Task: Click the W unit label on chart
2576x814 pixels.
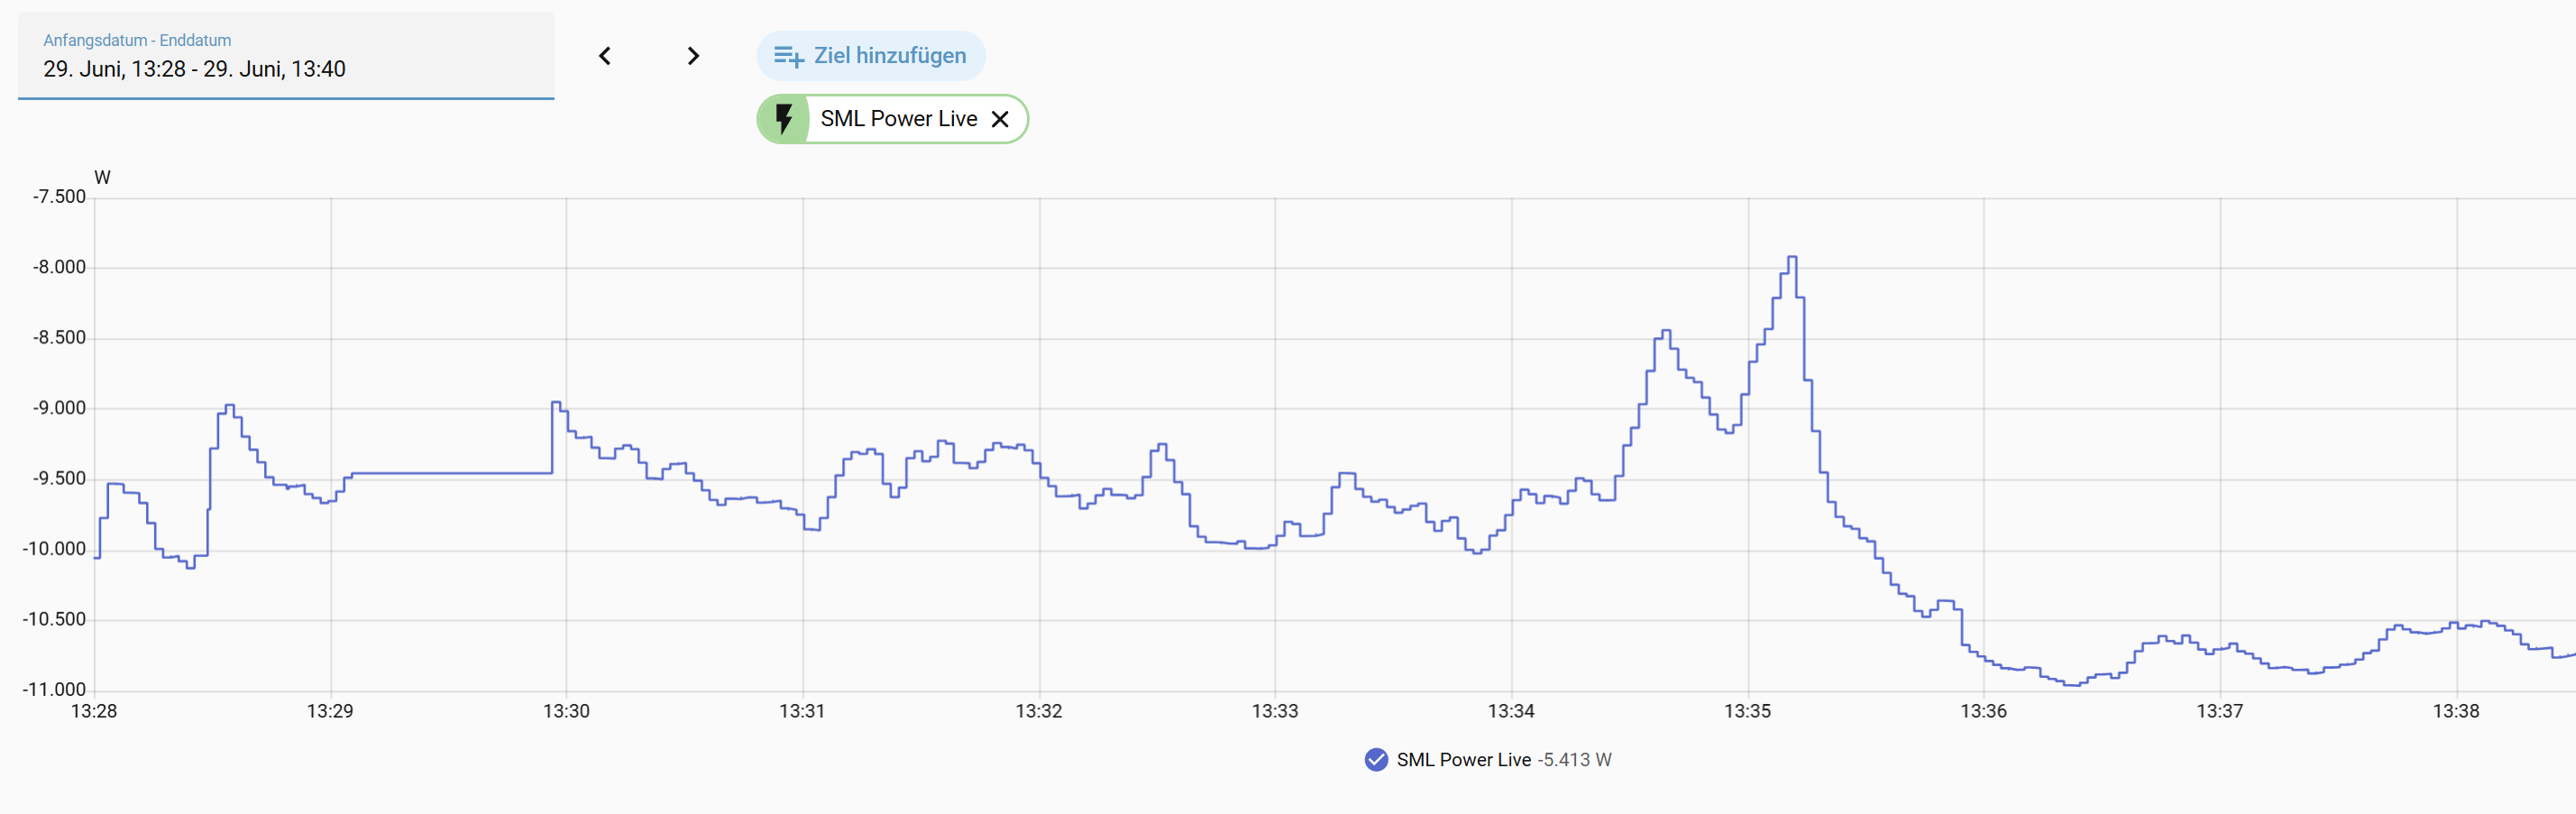Action: point(102,177)
